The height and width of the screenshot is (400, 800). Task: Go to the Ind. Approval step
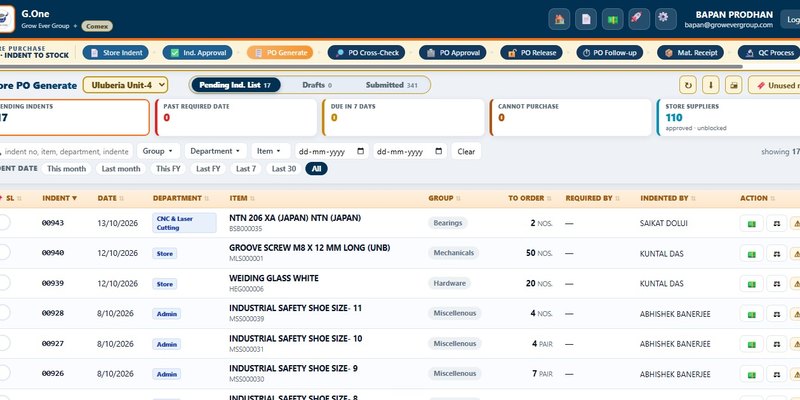[x=197, y=53]
